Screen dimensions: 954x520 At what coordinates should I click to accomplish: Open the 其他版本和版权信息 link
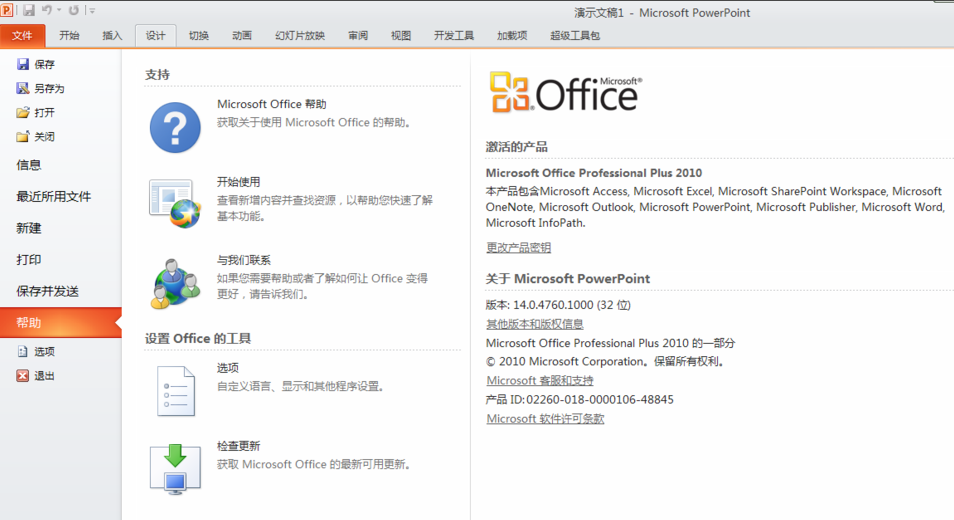(x=535, y=324)
